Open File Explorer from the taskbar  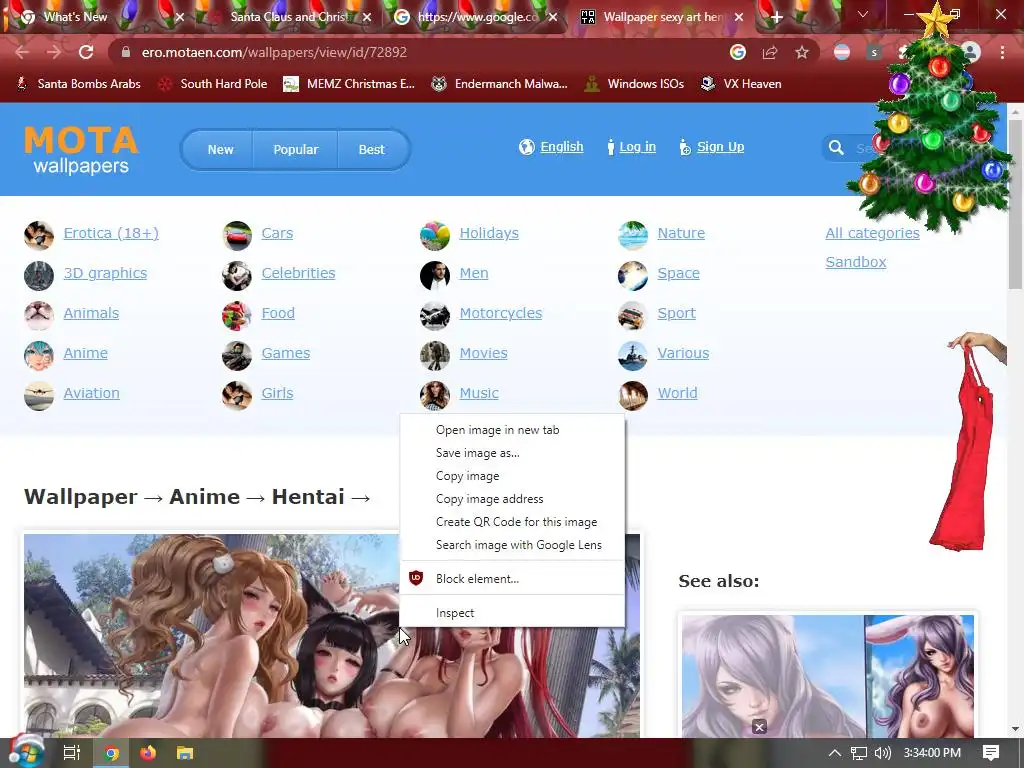click(185, 753)
